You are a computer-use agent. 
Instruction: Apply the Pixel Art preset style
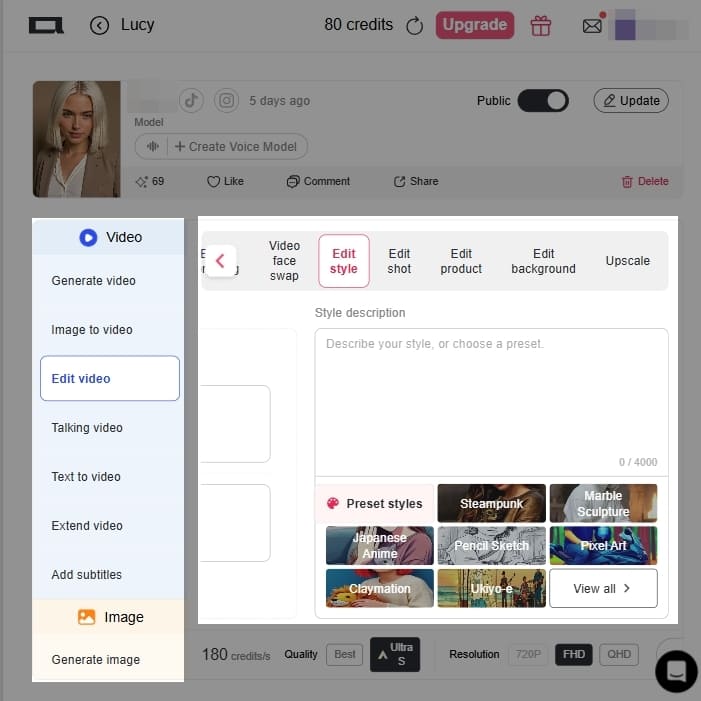(x=603, y=545)
